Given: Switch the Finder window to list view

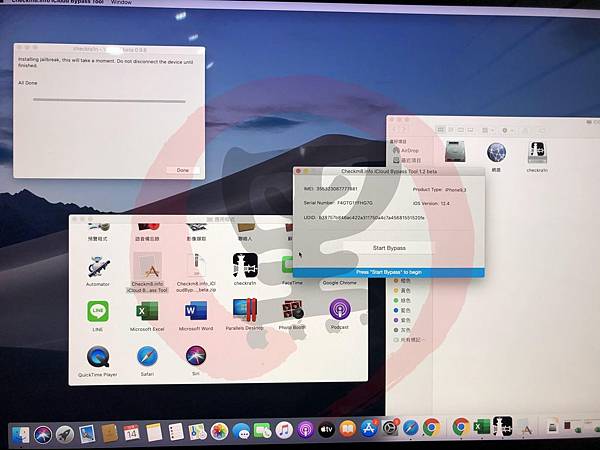Looking at the screenshot, I should 451,130.
